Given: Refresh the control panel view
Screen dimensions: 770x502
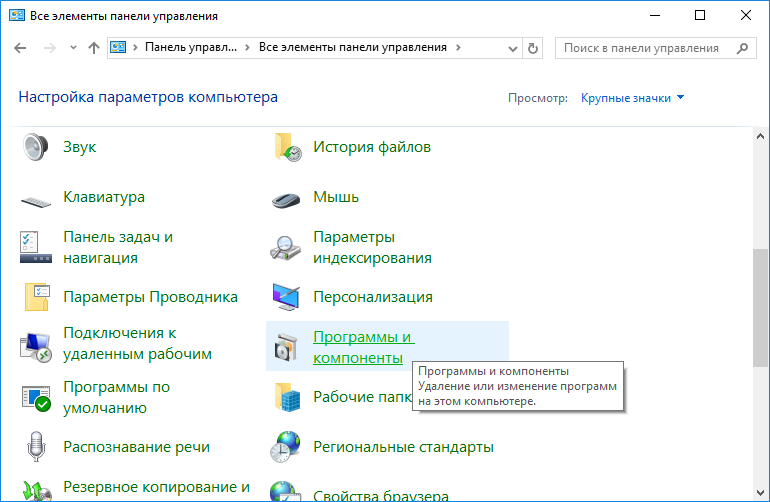Looking at the screenshot, I should pyautogui.click(x=533, y=48).
